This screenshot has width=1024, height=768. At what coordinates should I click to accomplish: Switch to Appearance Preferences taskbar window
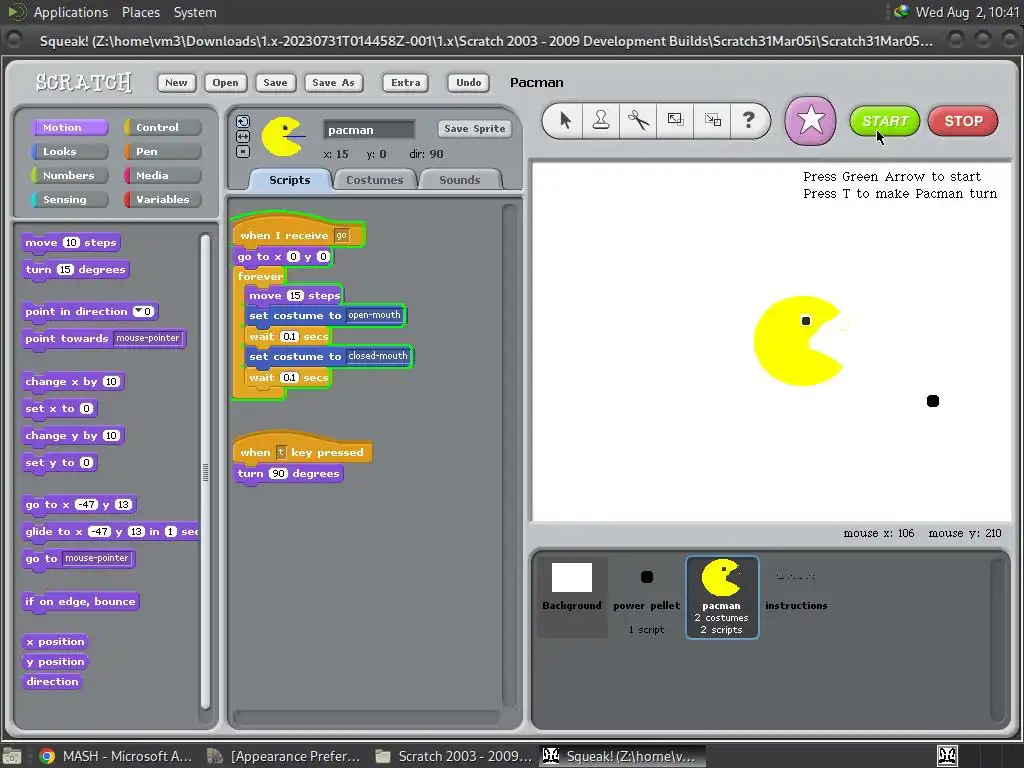pyautogui.click(x=283, y=756)
